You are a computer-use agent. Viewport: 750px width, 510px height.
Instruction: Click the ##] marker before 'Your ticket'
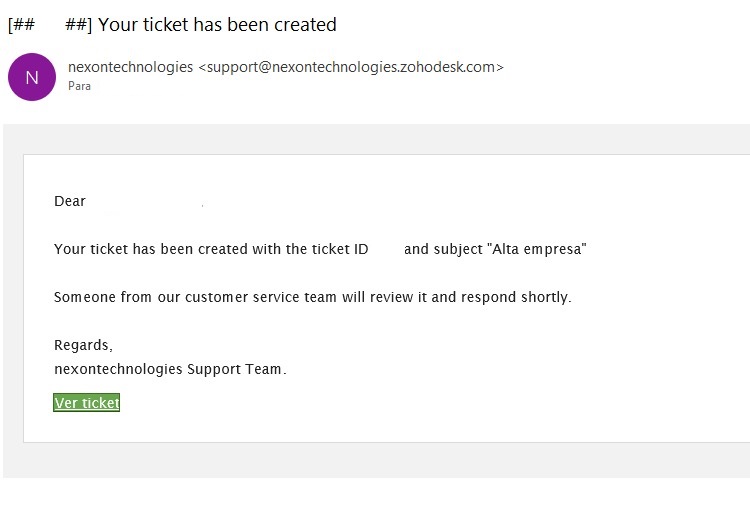point(78,24)
